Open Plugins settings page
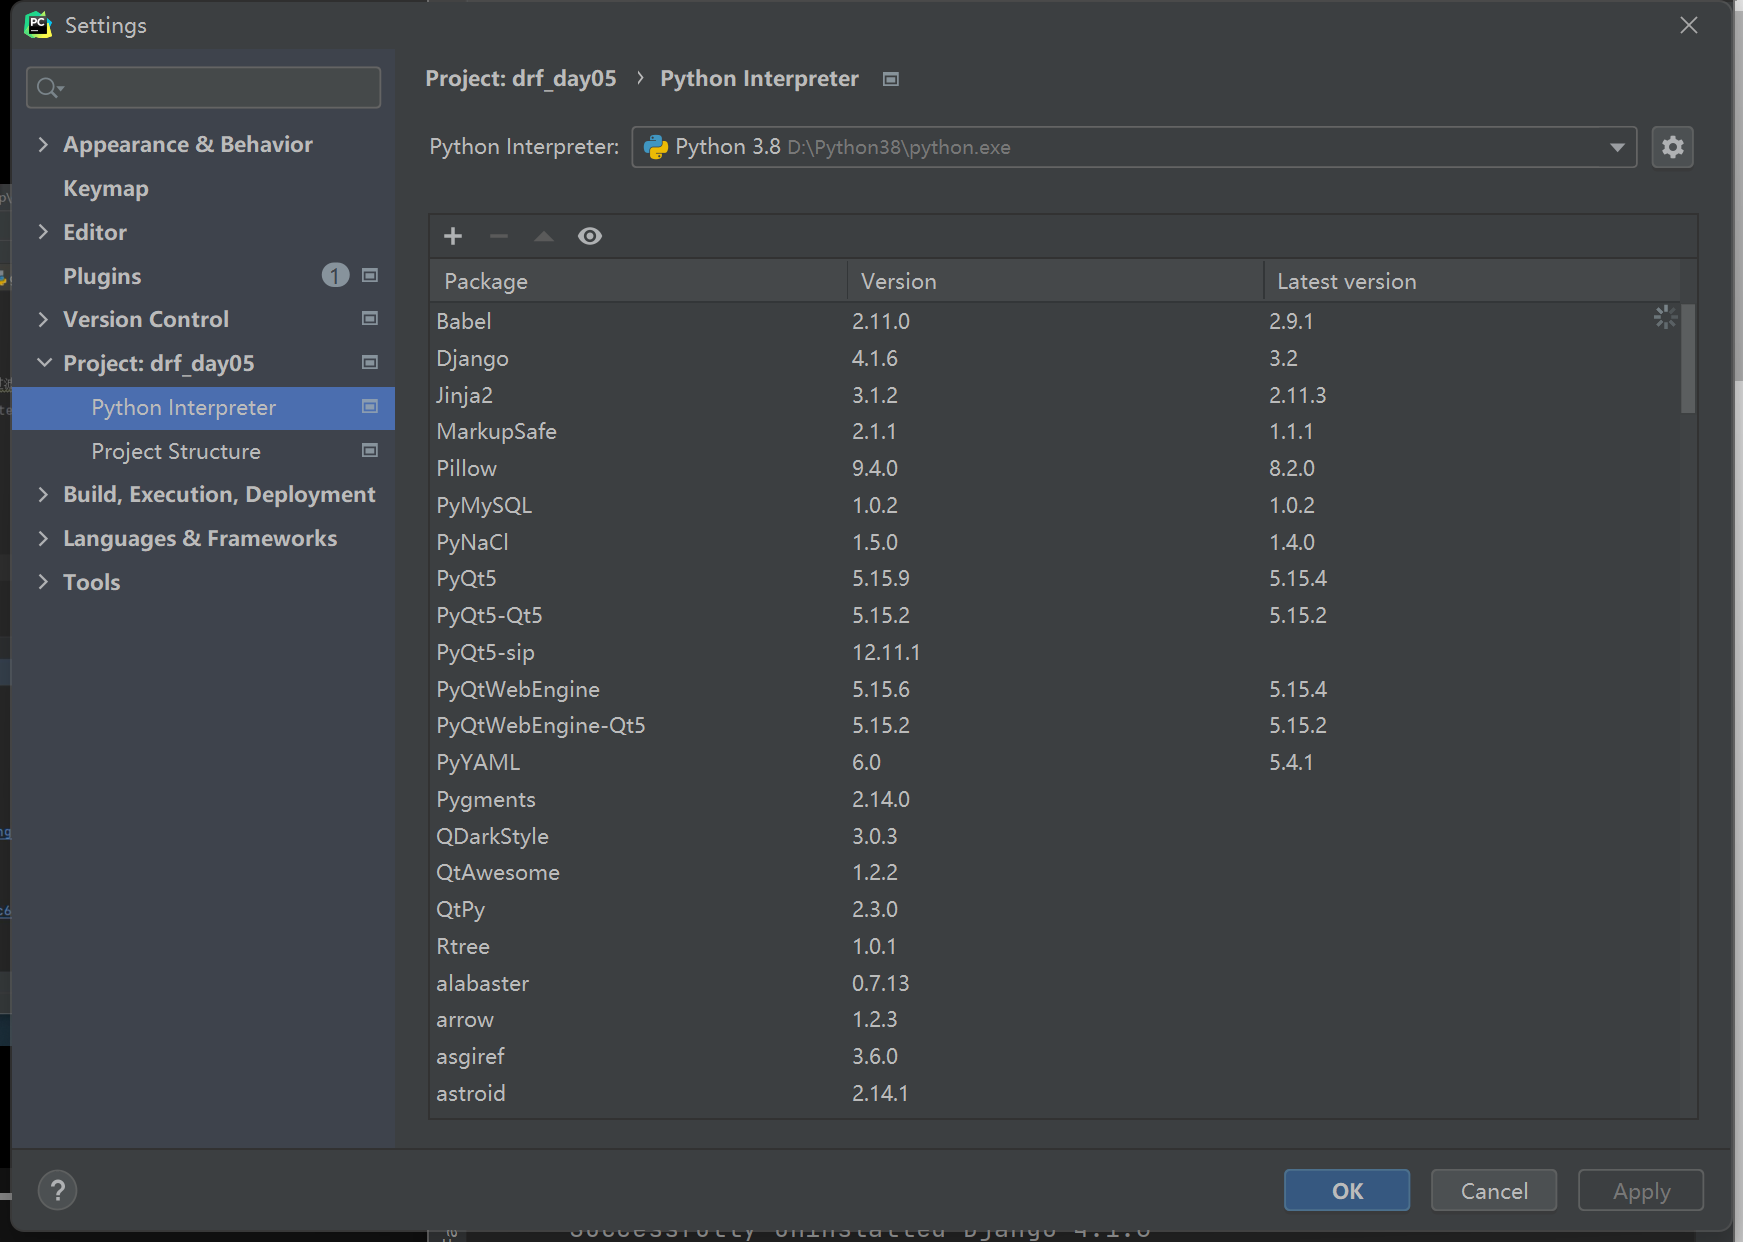 coord(102,276)
